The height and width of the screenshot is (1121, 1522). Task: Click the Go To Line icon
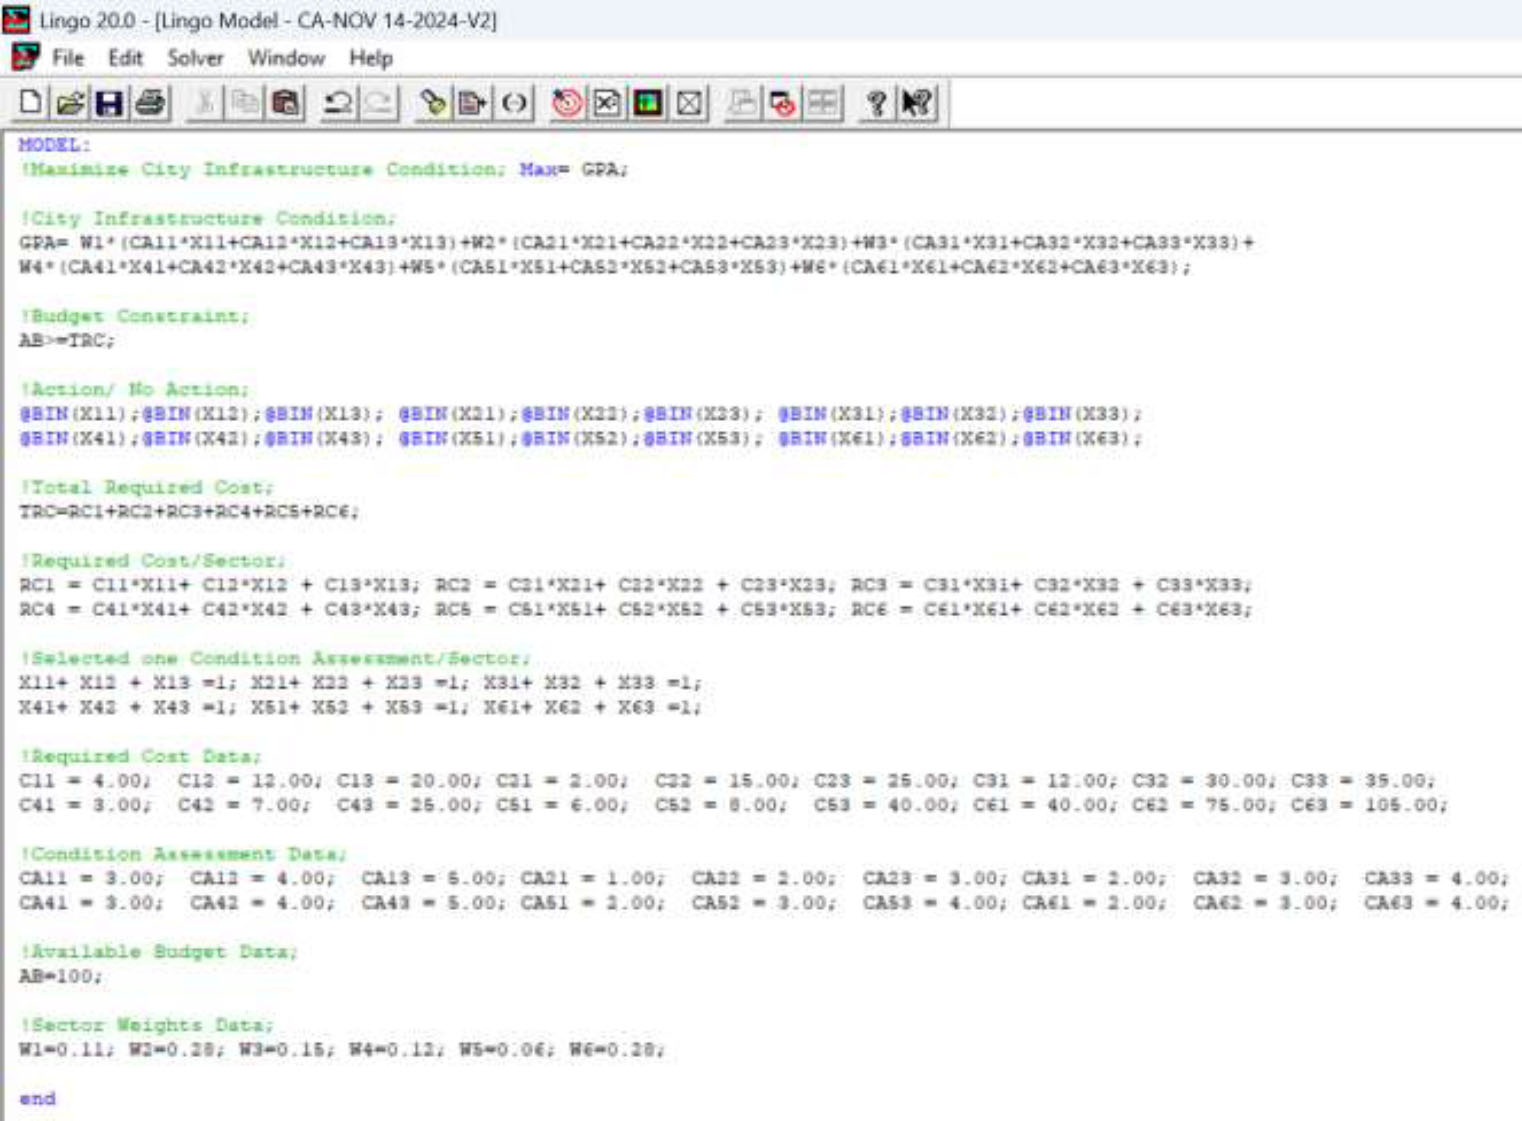point(473,103)
